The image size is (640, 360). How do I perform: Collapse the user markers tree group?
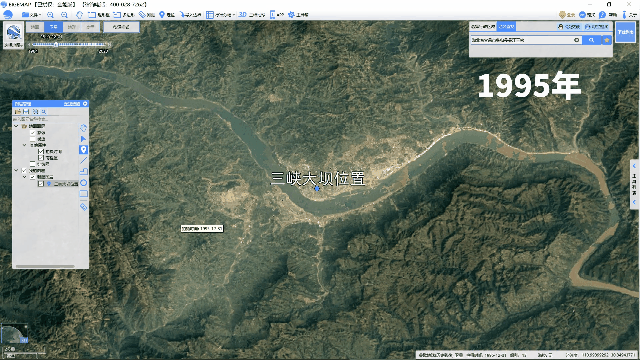[x=16, y=170]
